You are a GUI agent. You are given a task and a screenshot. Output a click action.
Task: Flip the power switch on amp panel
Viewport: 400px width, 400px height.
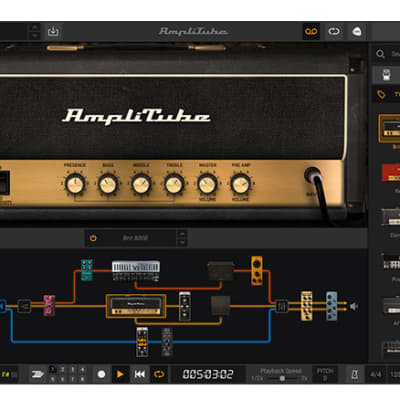4,183
